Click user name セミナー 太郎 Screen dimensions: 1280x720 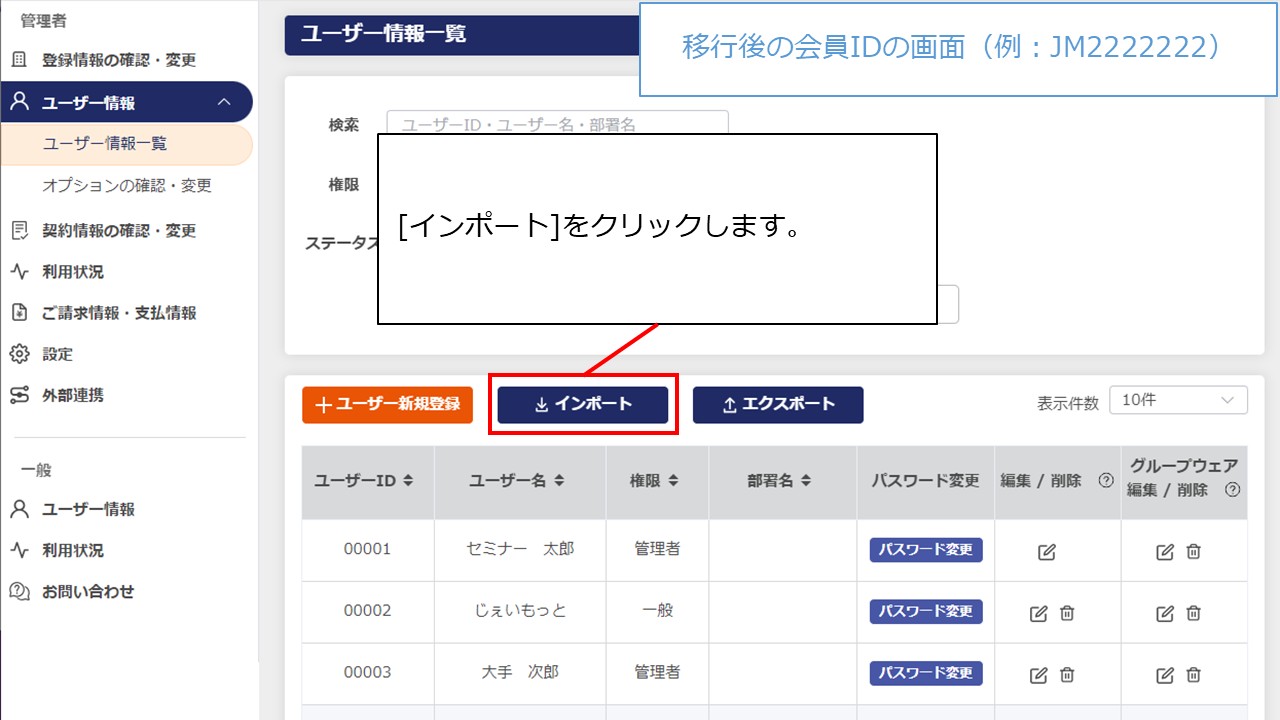(520, 549)
